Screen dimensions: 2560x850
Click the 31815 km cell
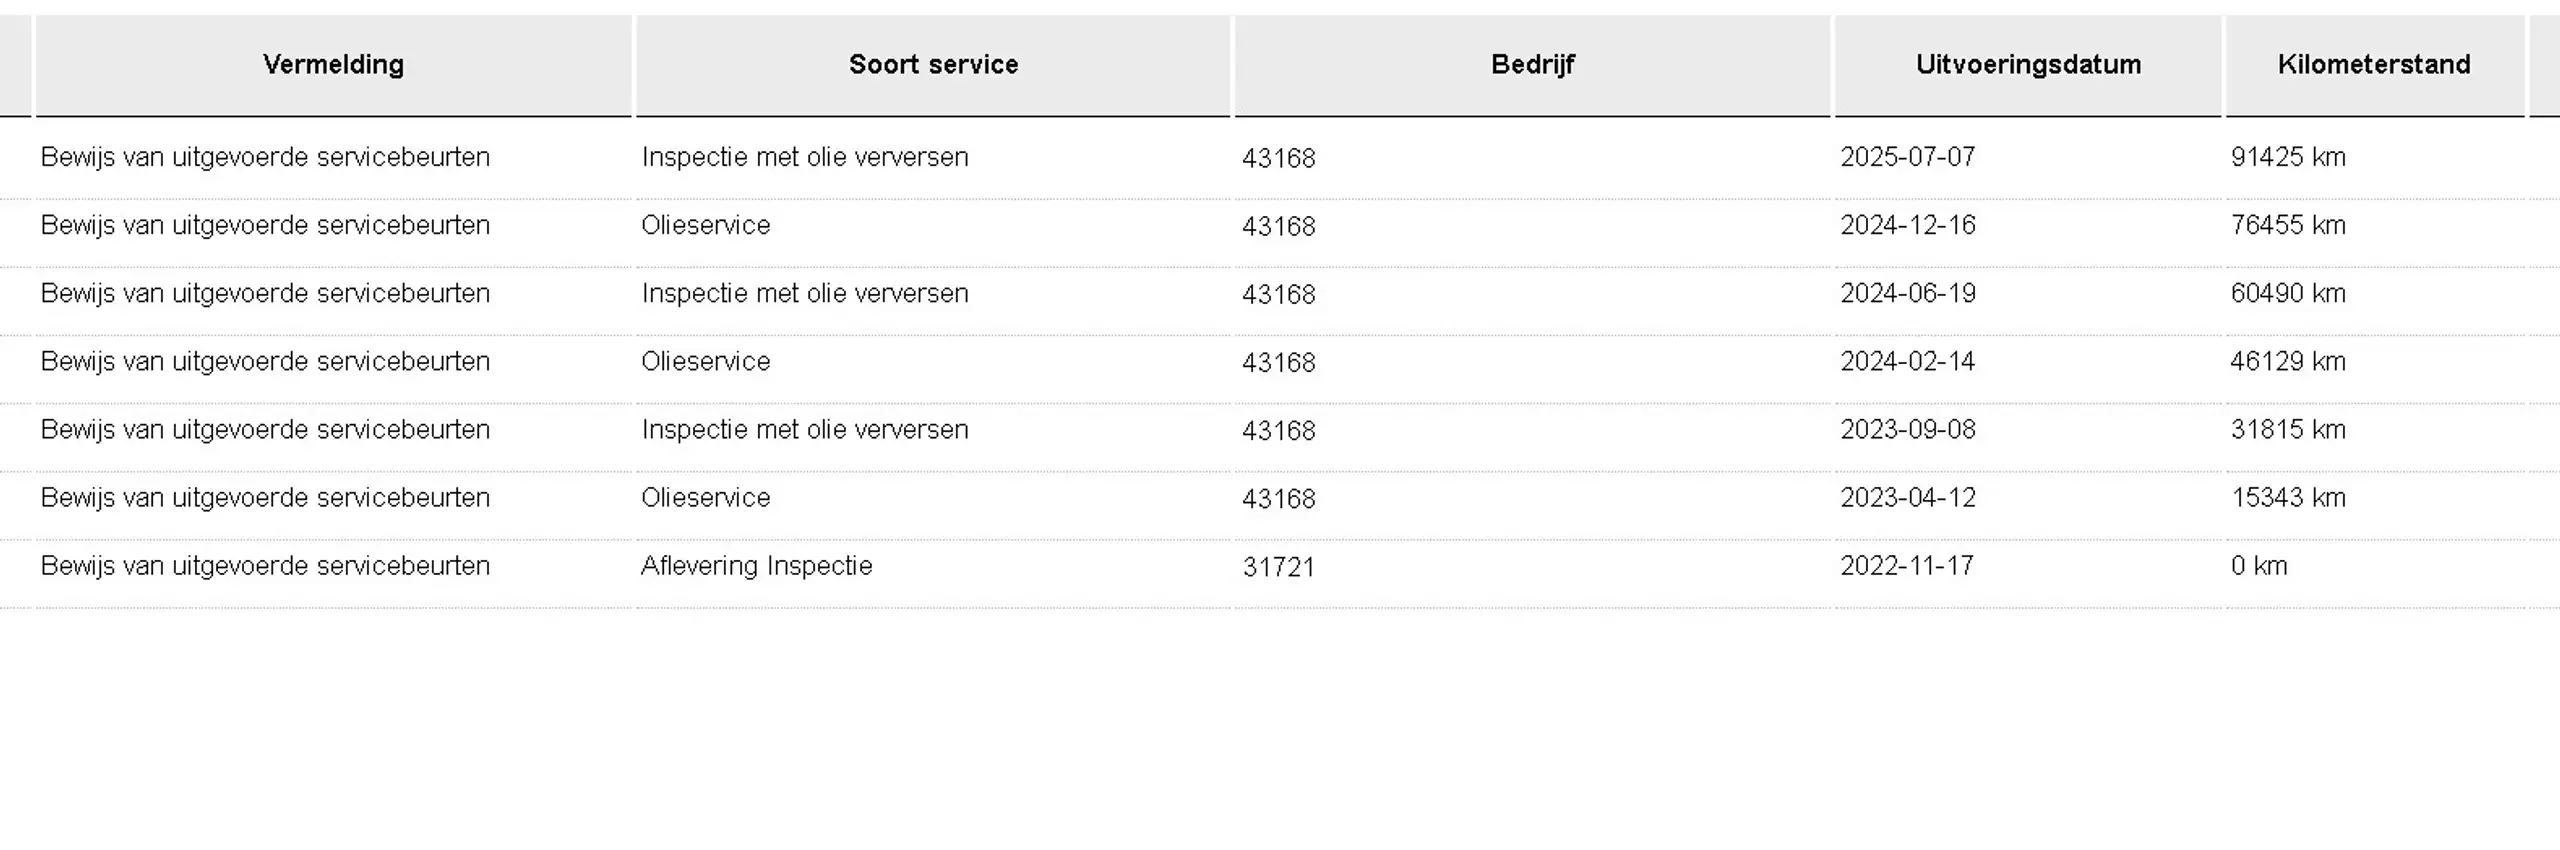[x=2288, y=429]
